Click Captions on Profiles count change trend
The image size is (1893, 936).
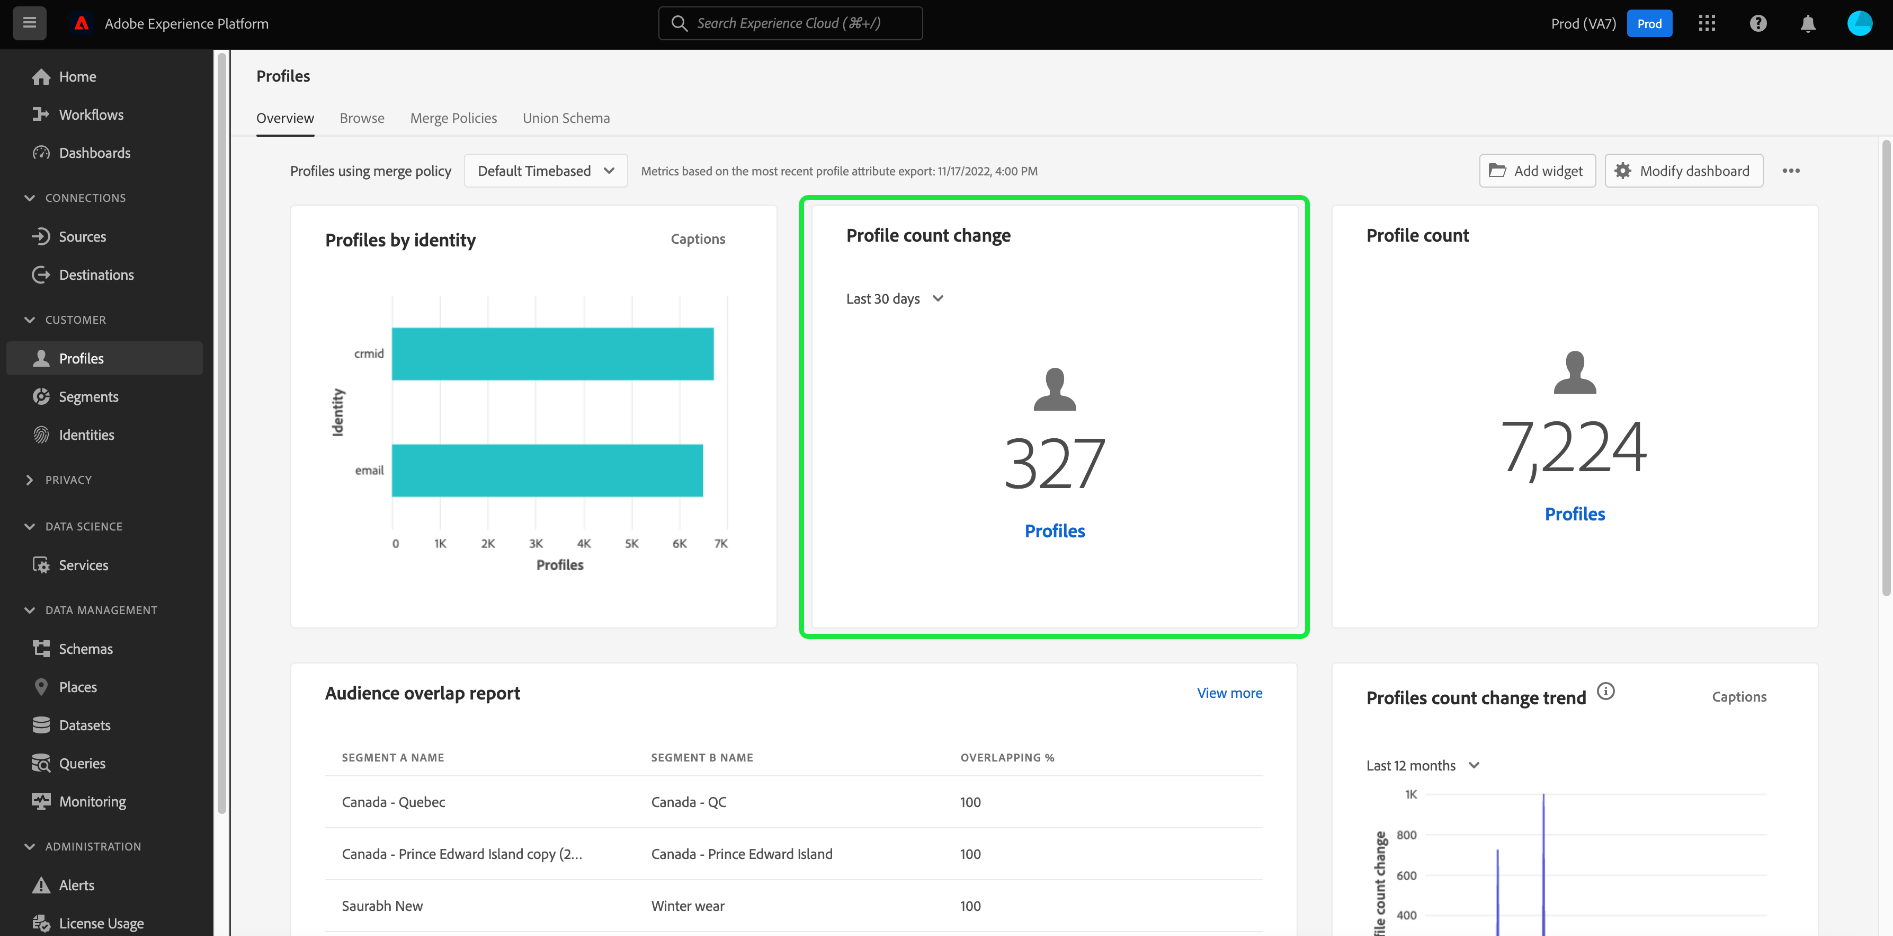point(1739,697)
